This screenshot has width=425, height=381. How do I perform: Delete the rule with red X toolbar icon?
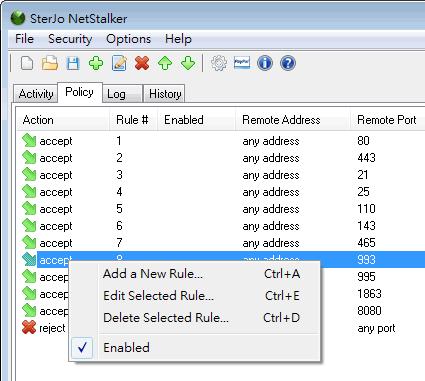tap(142, 63)
